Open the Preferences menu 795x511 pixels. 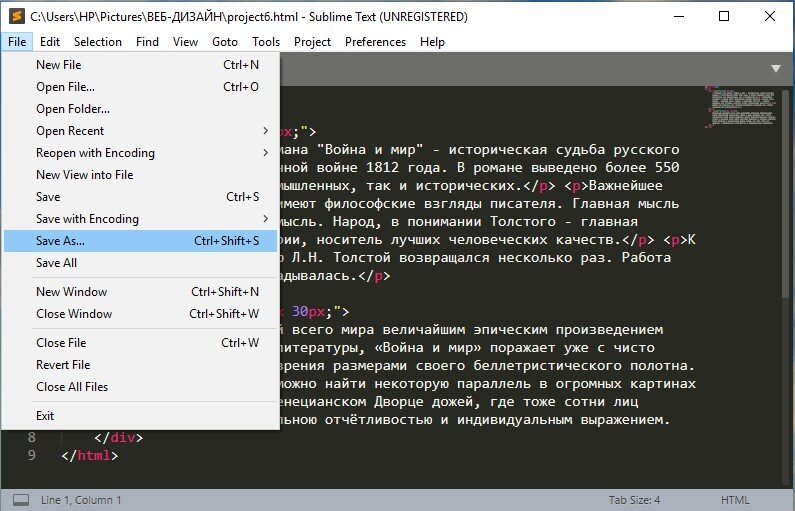pos(375,42)
